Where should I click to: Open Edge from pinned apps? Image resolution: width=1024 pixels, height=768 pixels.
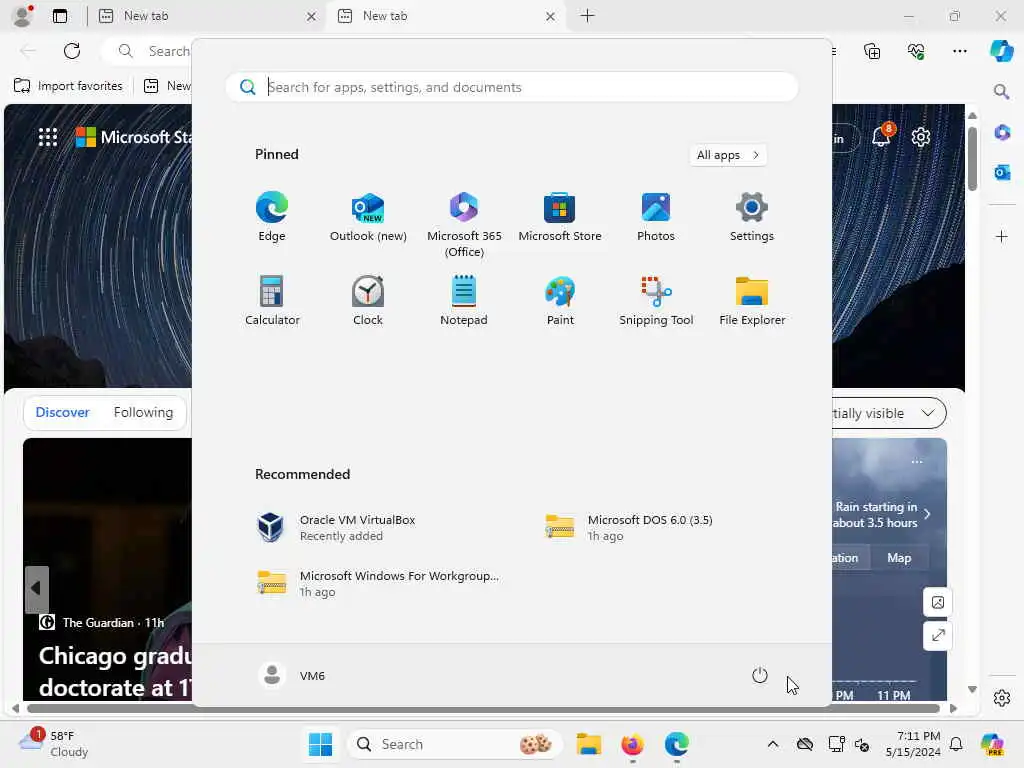pyautogui.click(x=272, y=217)
